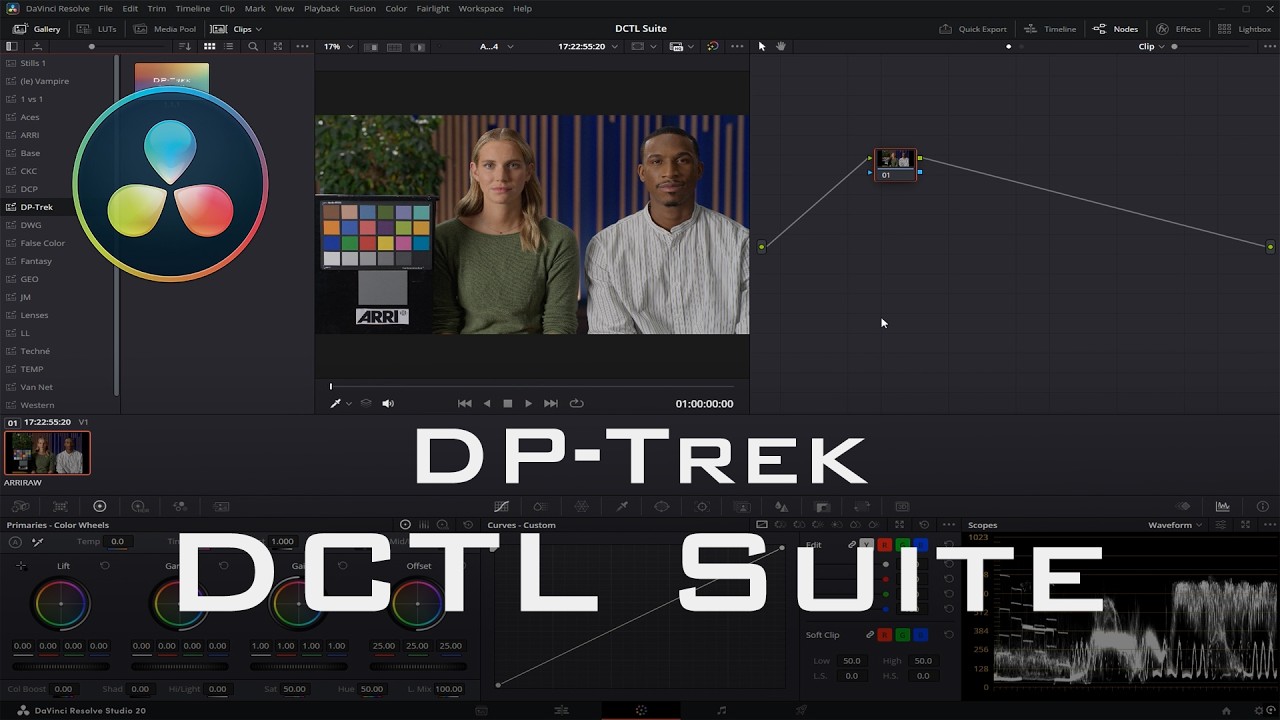1280x720 pixels.
Task: Open the Workspace menu
Action: pyautogui.click(x=481, y=8)
